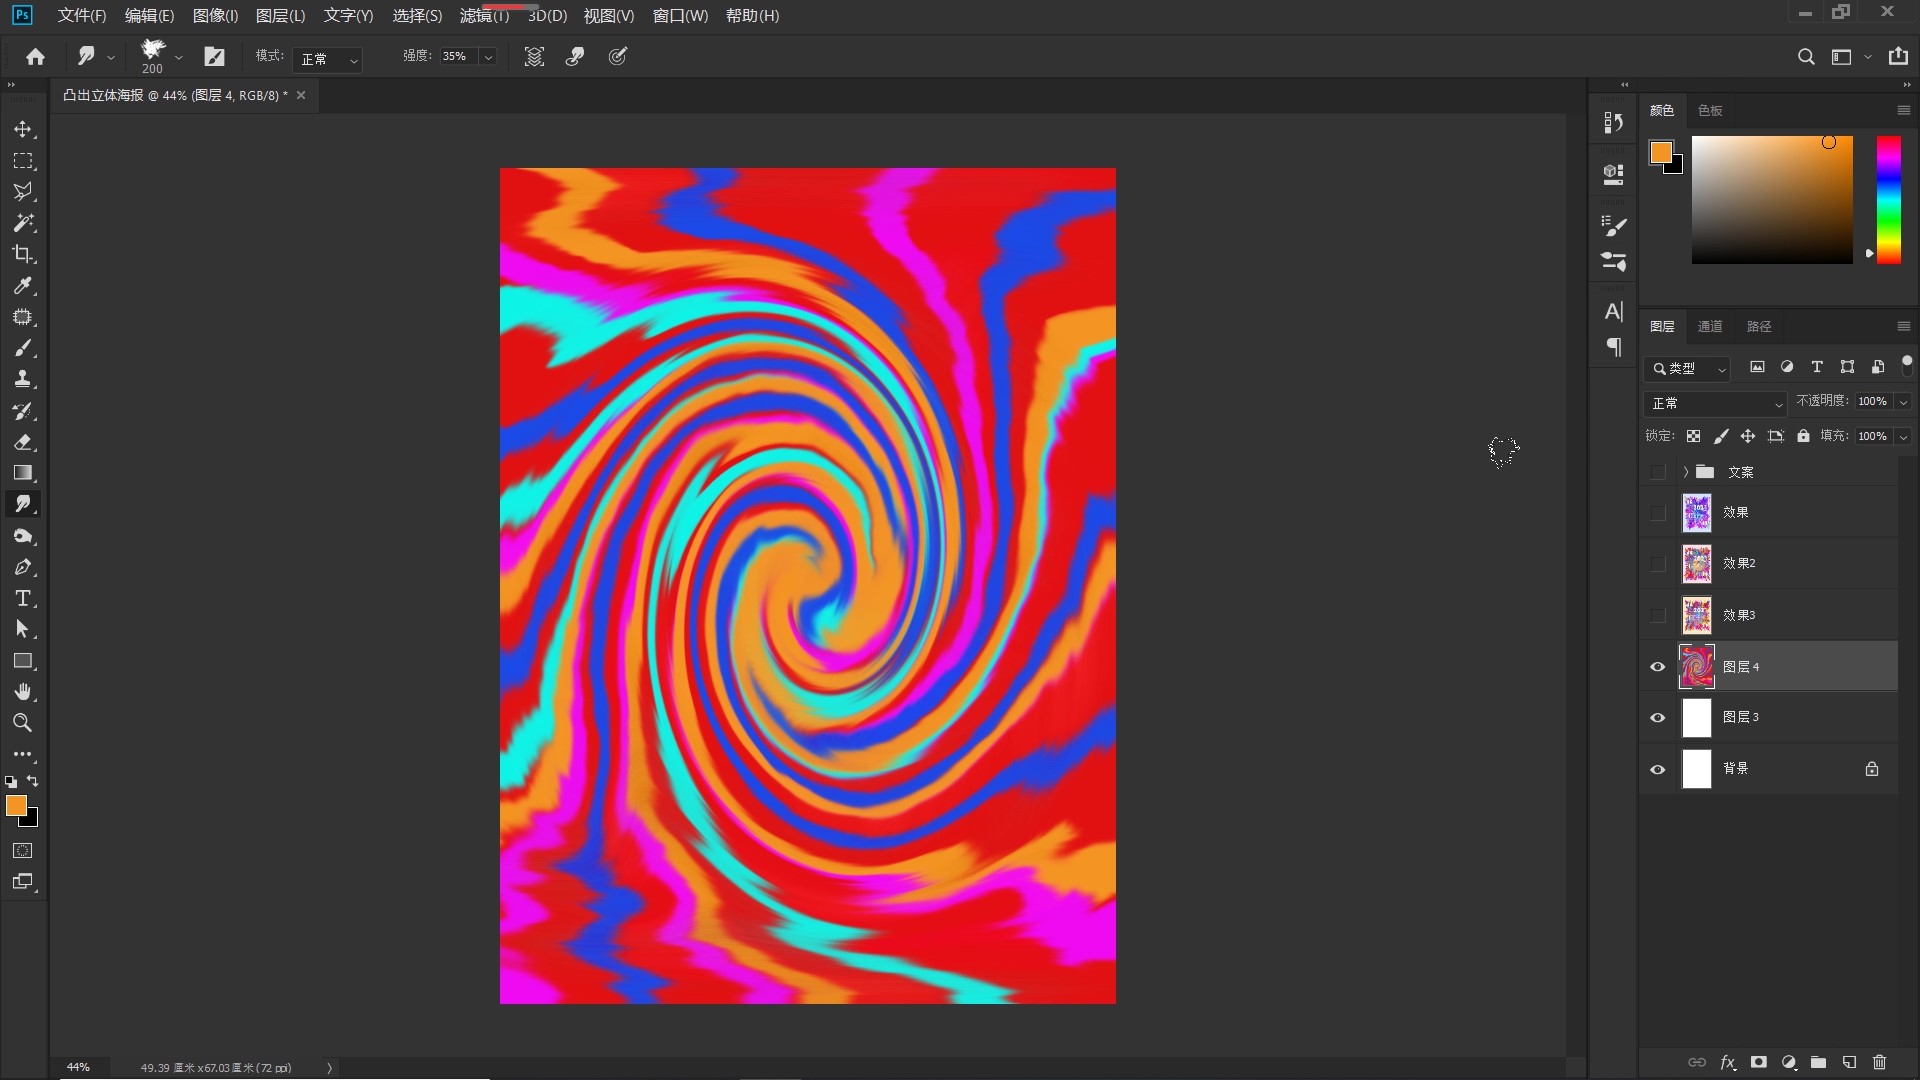The width and height of the screenshot is (1920, 1080).
Task: Select the Hand tool
Action: [23, 692]
